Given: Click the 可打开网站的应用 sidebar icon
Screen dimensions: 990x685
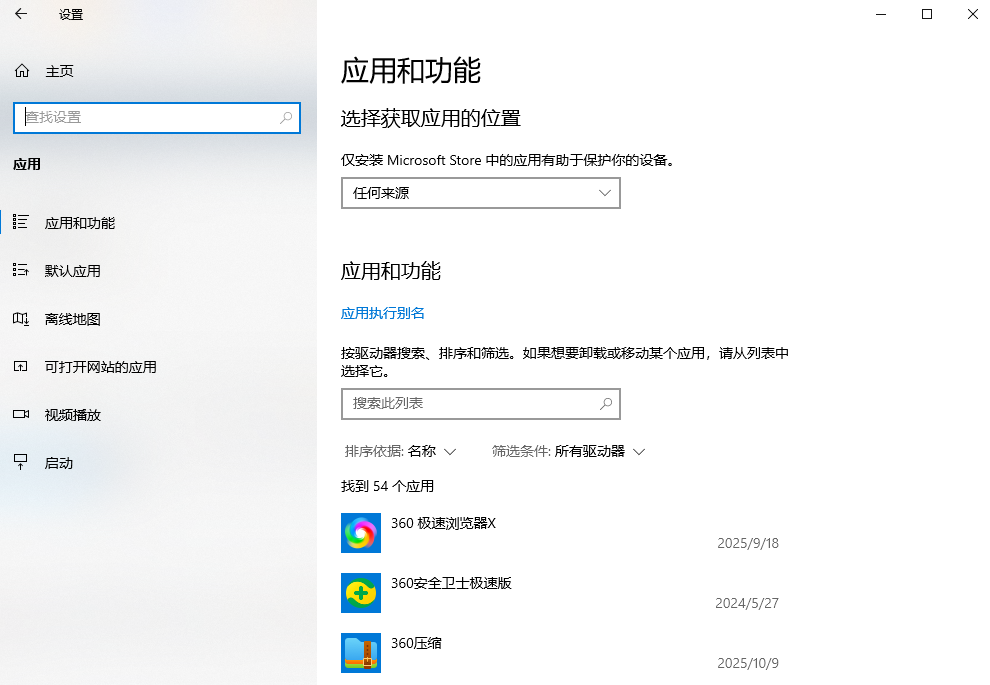Looking at the screenshot, I should 21,366.
